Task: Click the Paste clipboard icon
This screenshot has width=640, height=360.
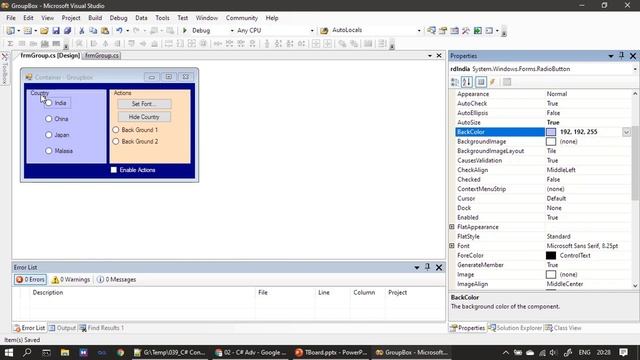Action: 105,31
